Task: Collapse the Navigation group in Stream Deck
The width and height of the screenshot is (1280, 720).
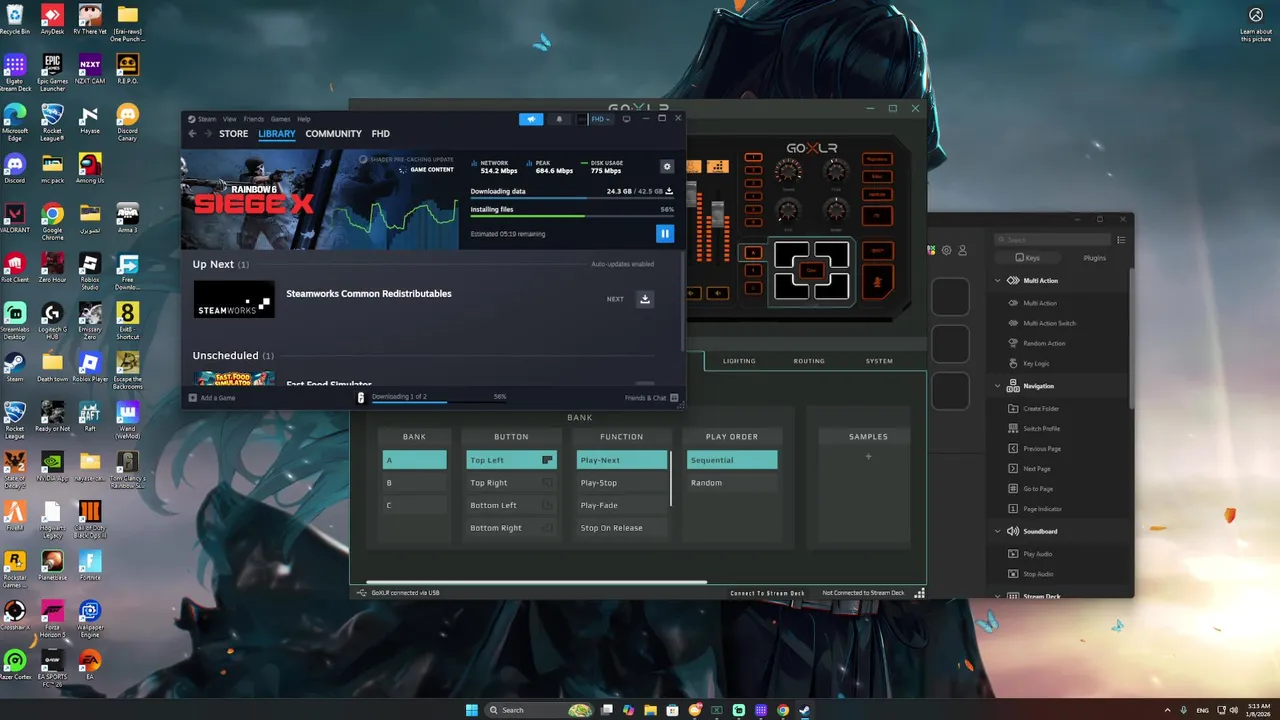Action: [998, 386]
